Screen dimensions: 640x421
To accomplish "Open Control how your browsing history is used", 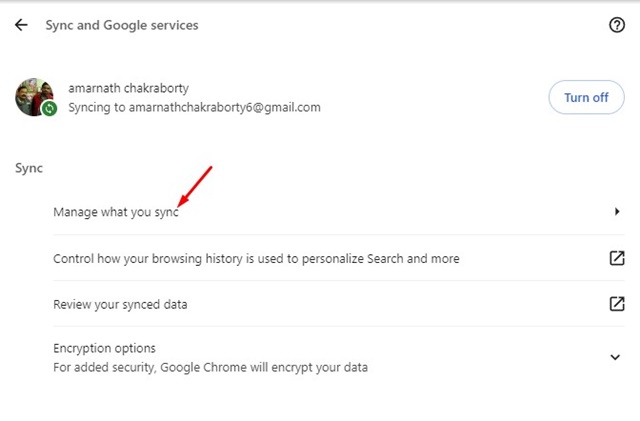I will click(x=256, y=258).
